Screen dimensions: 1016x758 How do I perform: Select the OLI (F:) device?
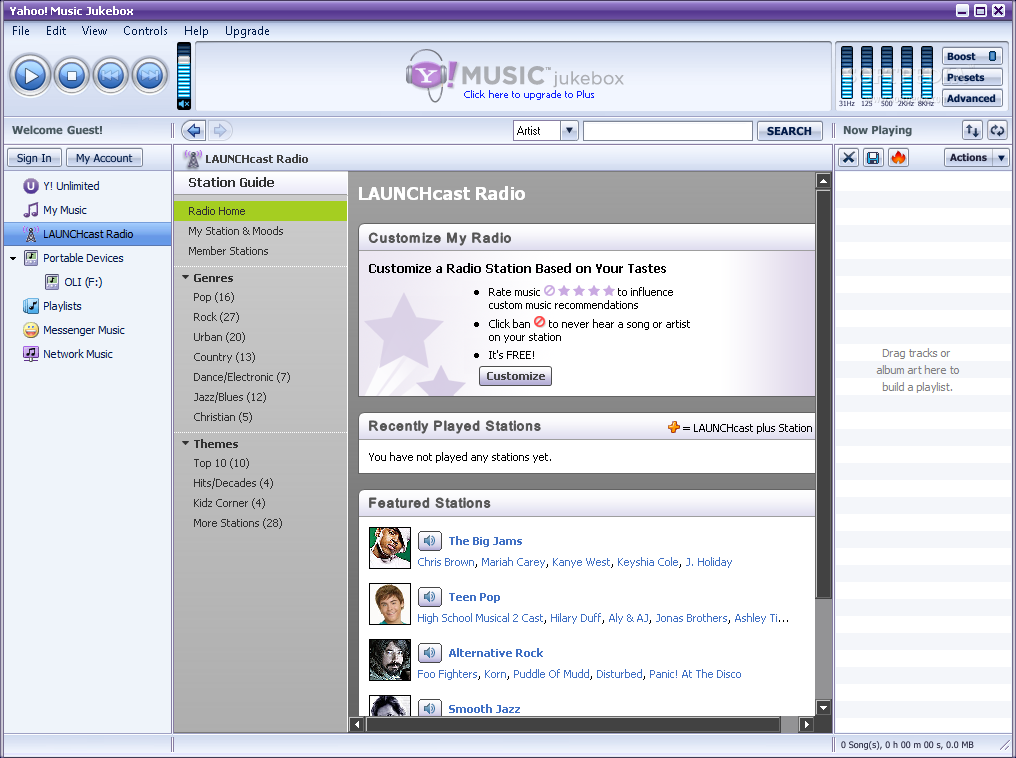[x=83, y=282]
